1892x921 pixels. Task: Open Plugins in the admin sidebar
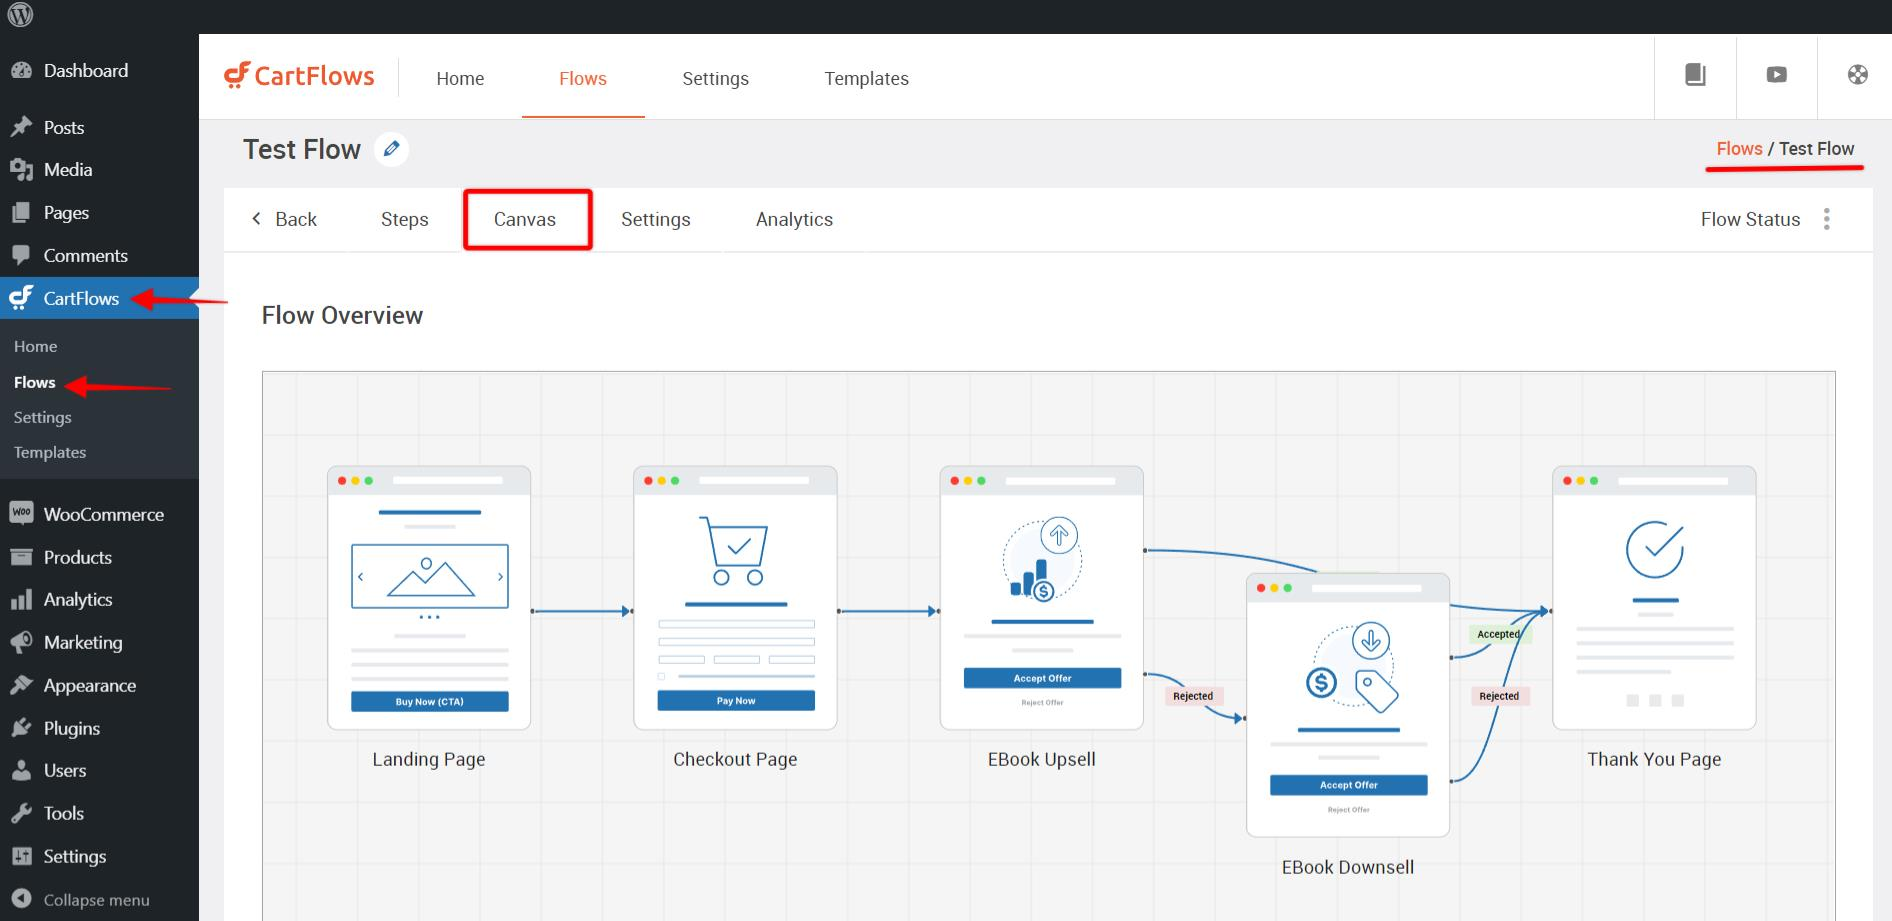(71, 728)
